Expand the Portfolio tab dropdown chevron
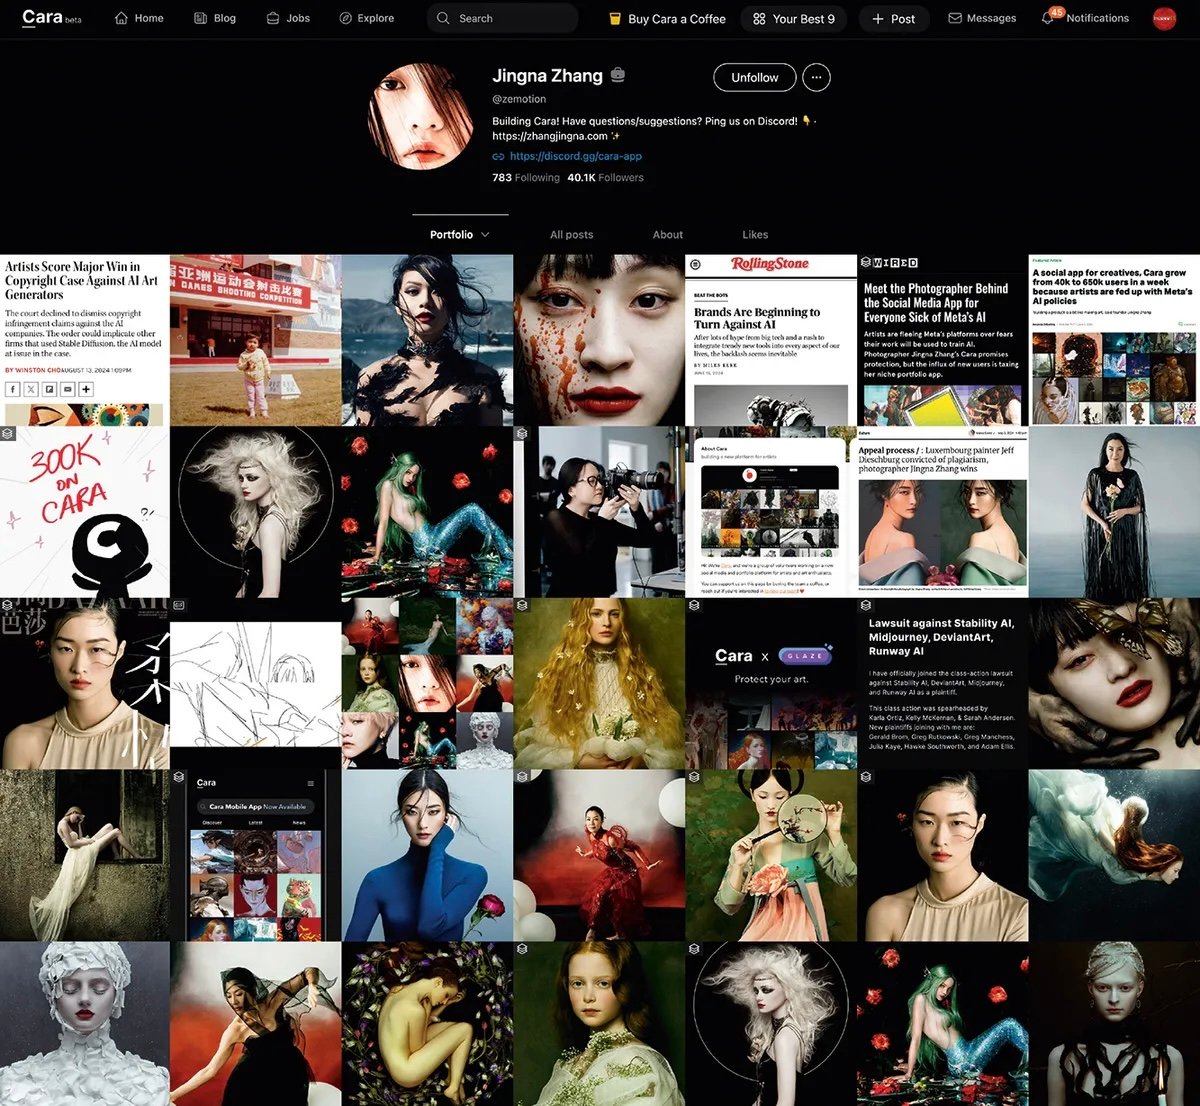 485,235
